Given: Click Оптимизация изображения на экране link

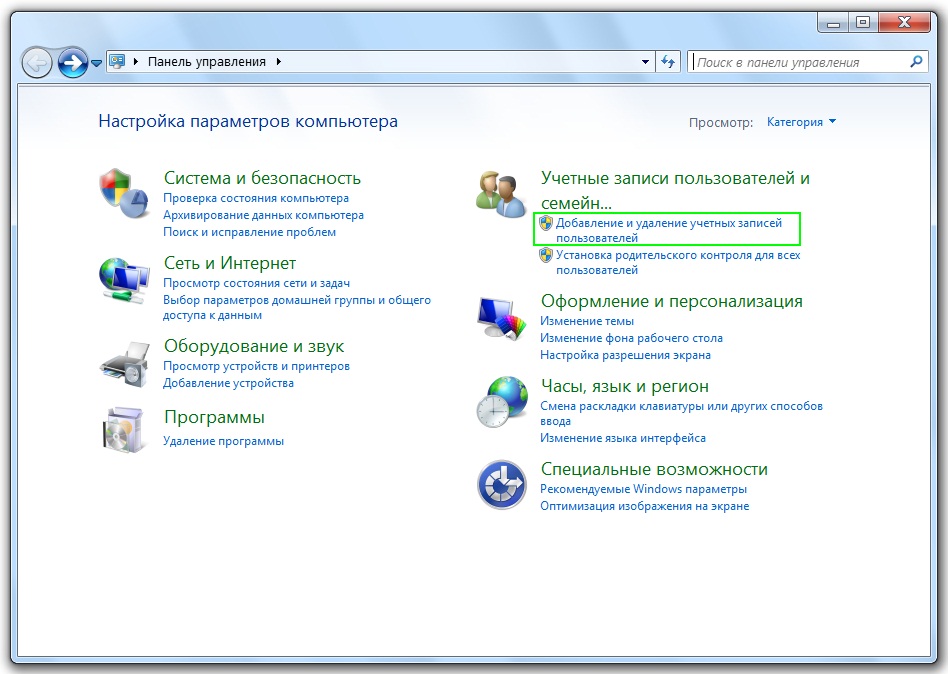Looking at the screenshot, I should (x=644, y=506).
